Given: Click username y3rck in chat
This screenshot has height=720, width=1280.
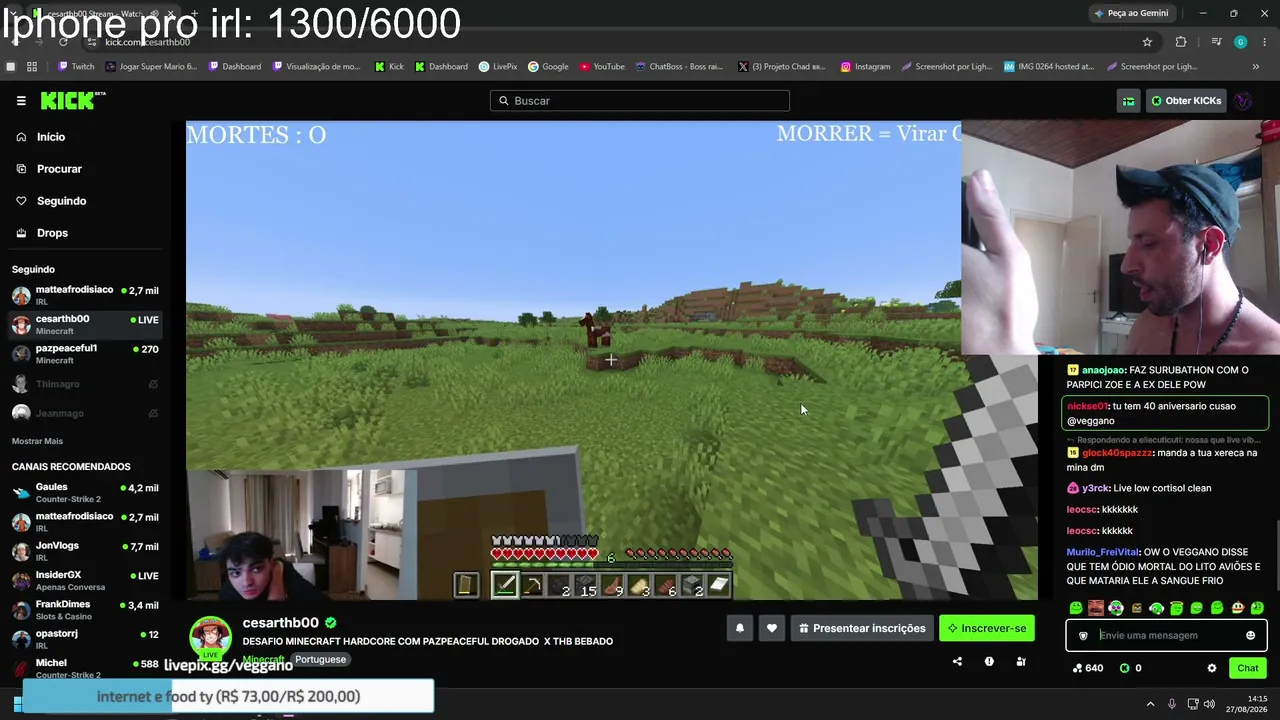Looking at the screenshot, I should 1096,488.
